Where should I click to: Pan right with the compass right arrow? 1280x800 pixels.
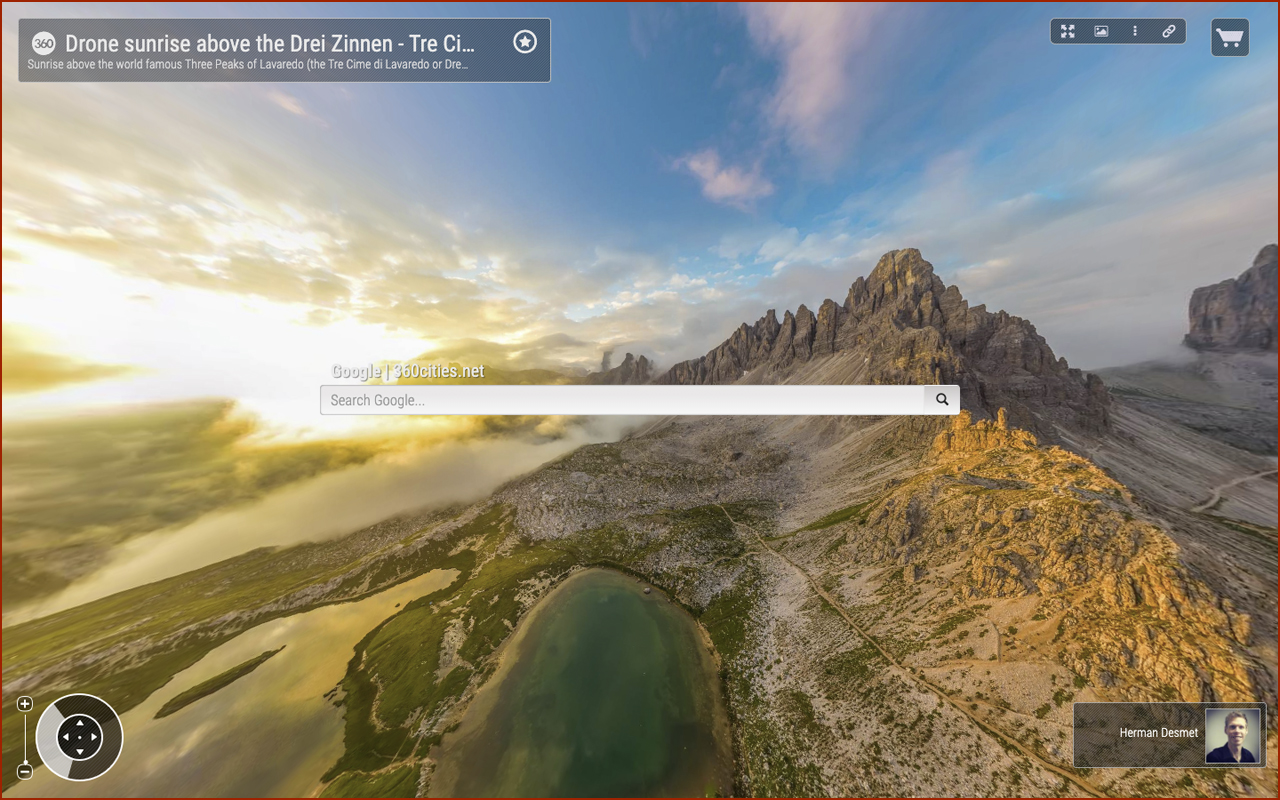(x=94, y=738)
